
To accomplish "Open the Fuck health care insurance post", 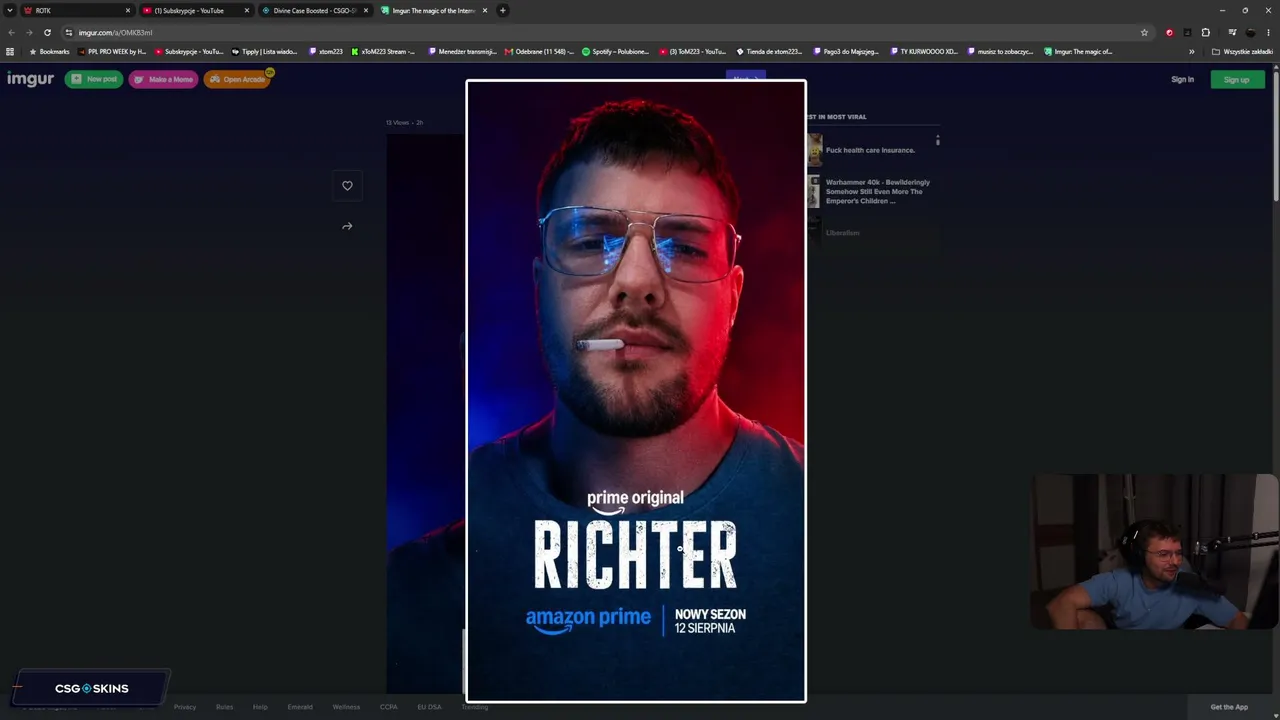I will 870,150.
